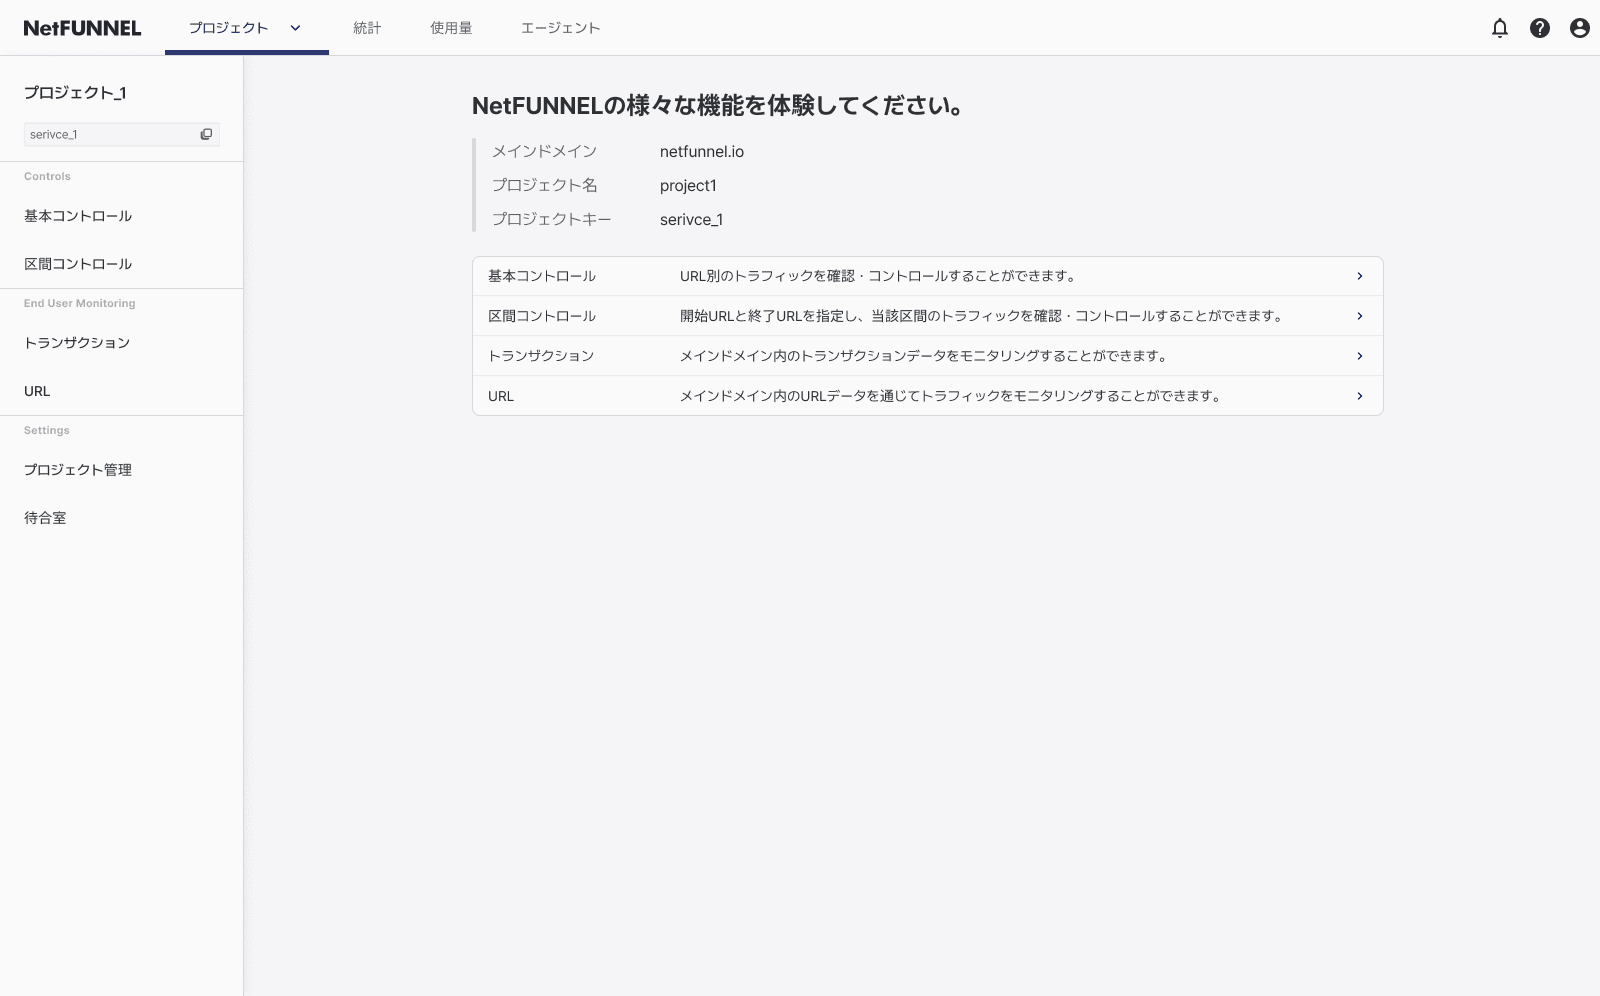Expand the プロジェクト dropdown chevron

[295, 28]
